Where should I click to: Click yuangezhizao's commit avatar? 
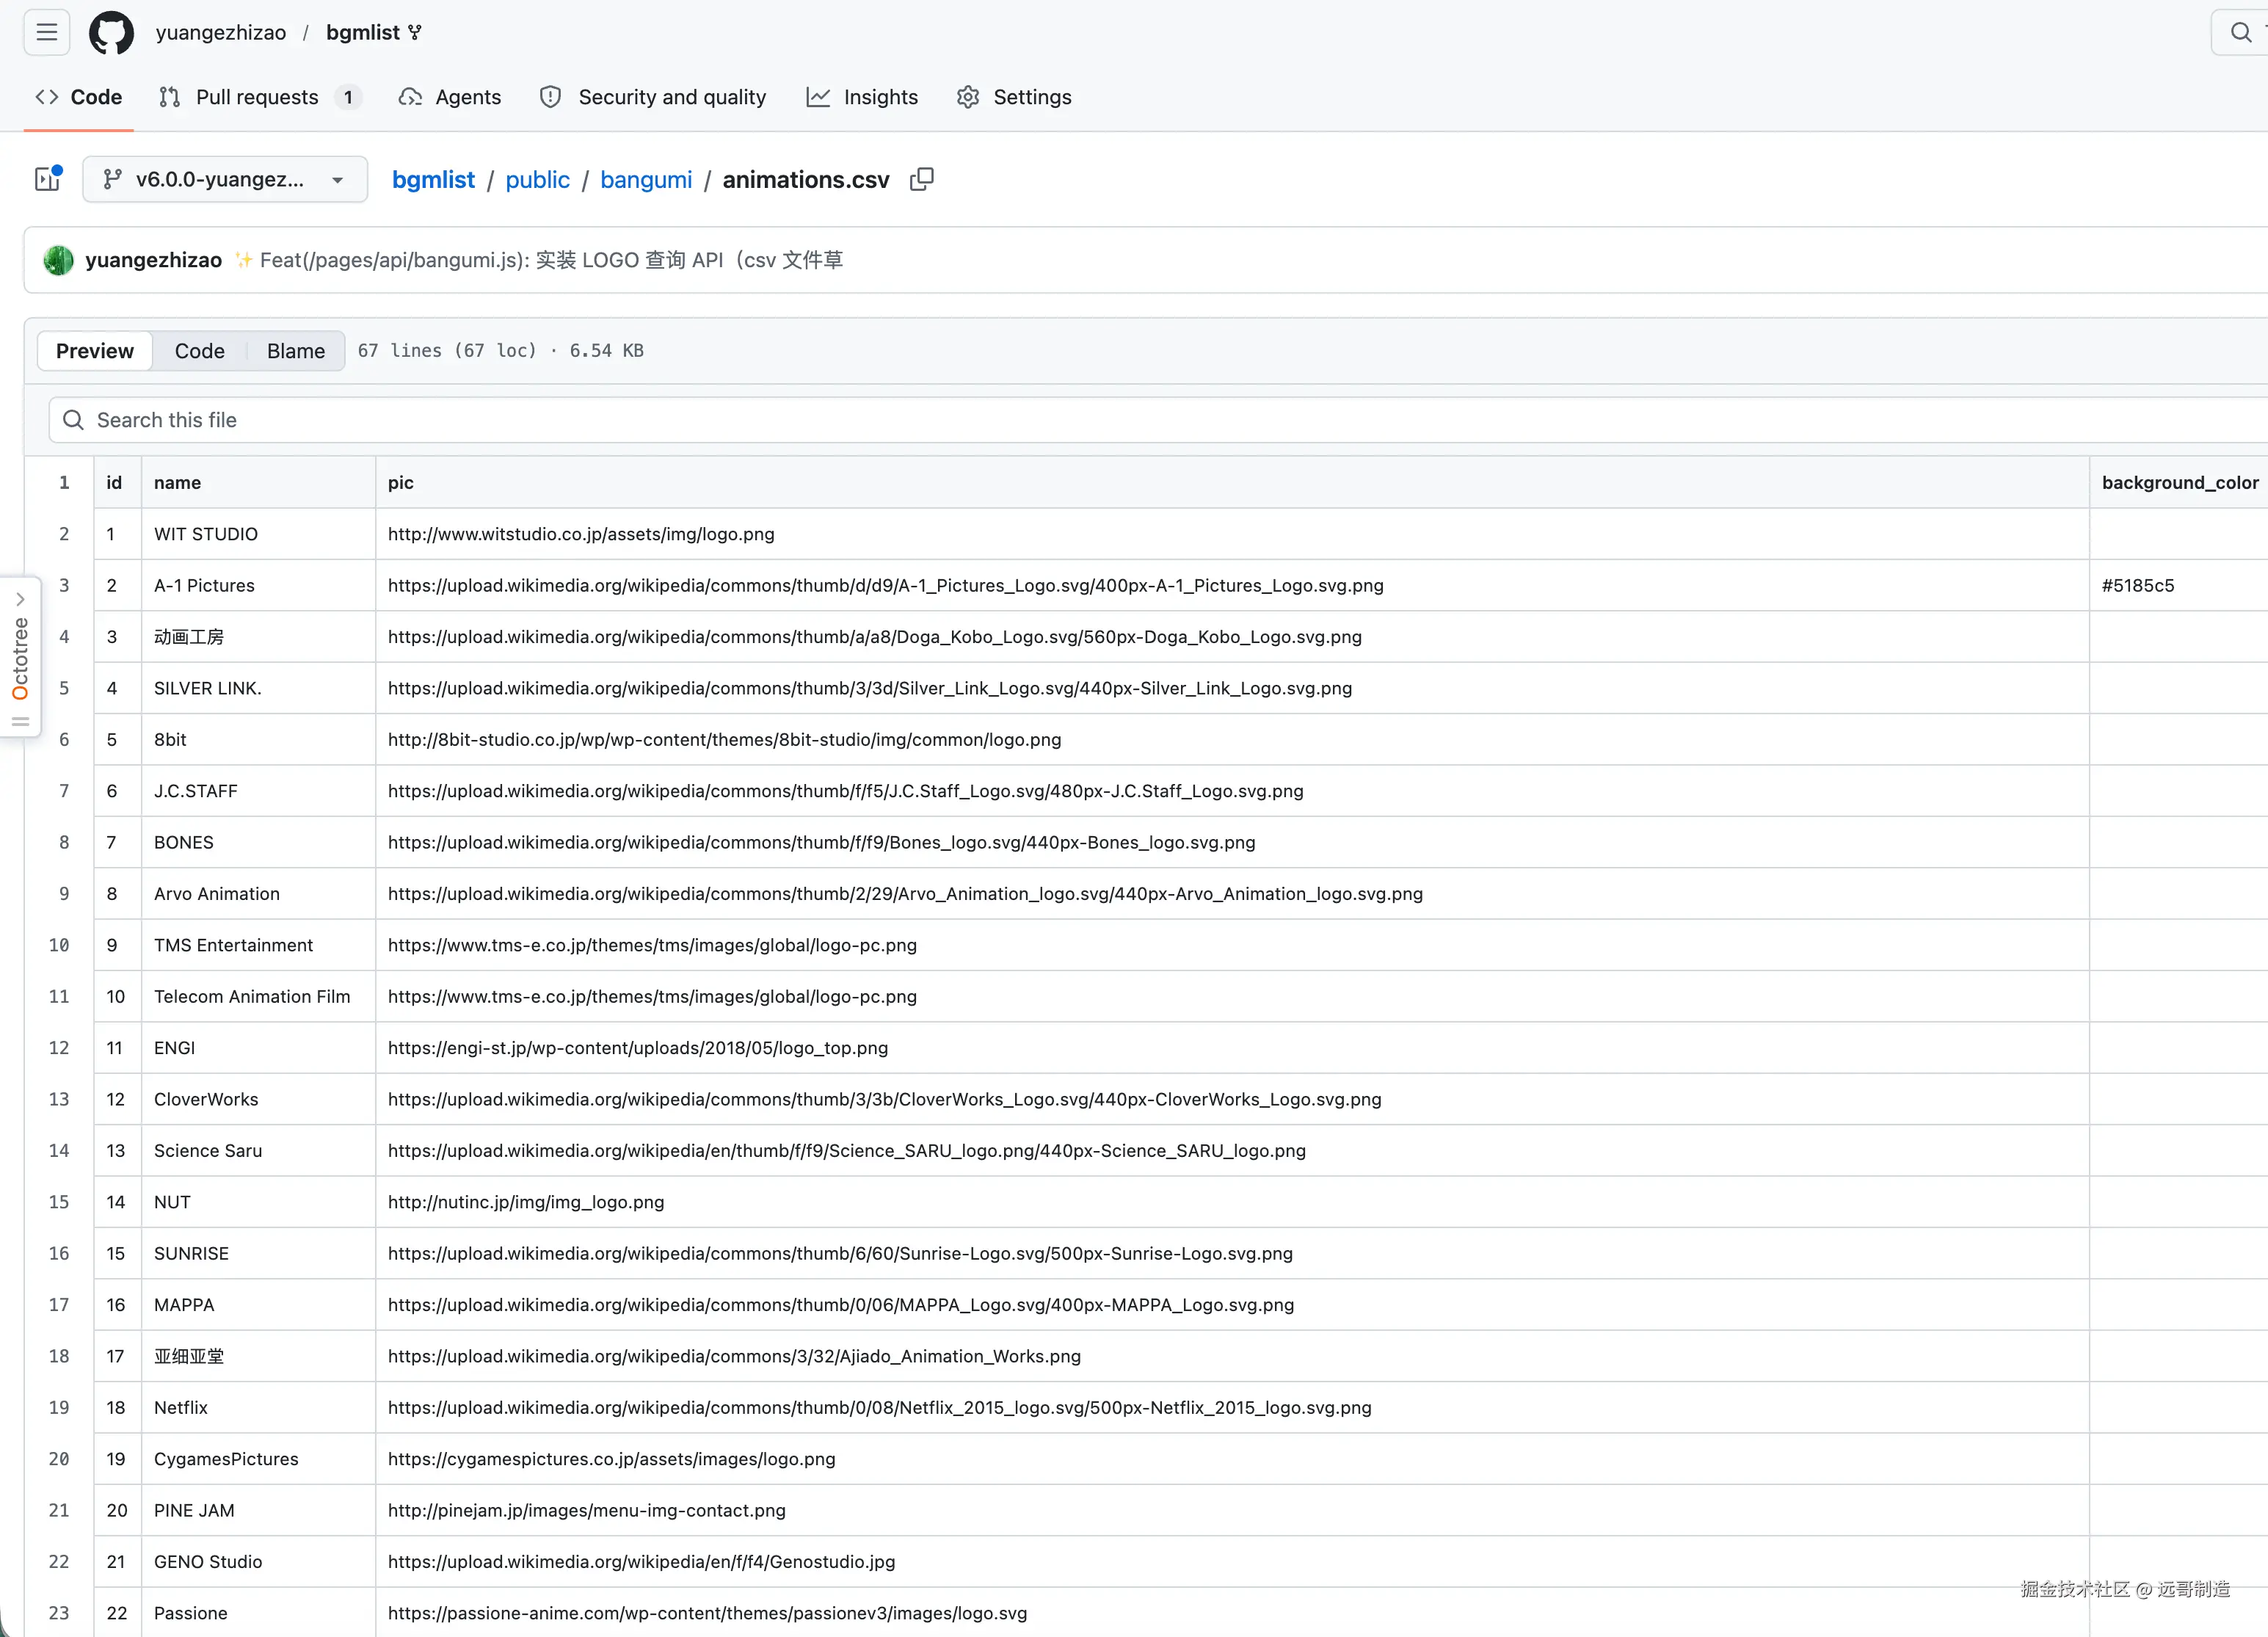[x=59, y=260]
